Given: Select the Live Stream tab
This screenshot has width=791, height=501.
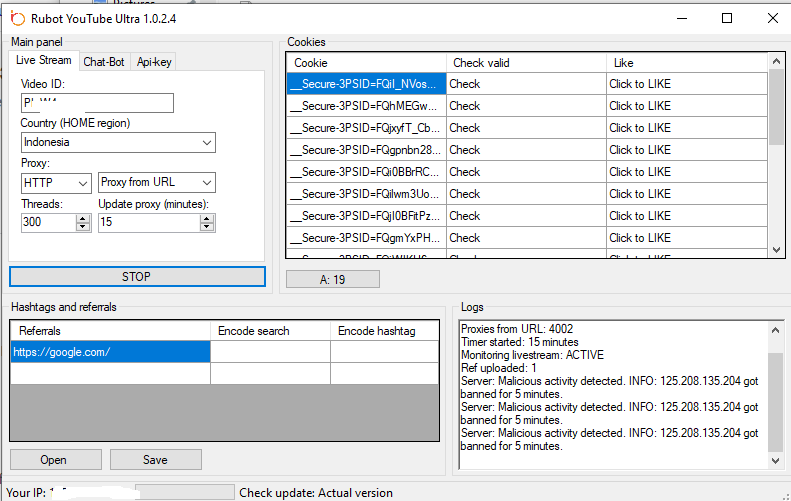Looking at the screenshot, I should tap(44, 61).
